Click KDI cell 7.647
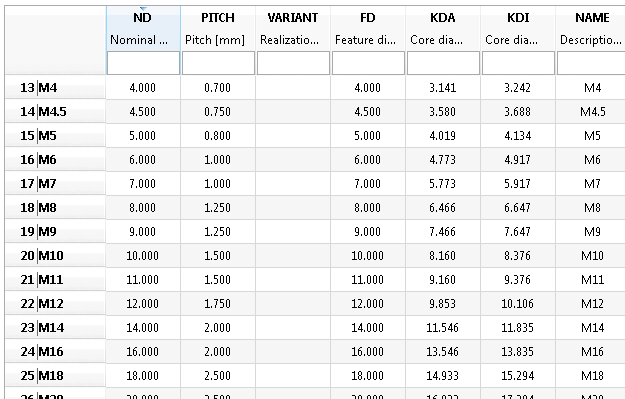Screen dimensions: 625x399 click(x=518, y=232)
